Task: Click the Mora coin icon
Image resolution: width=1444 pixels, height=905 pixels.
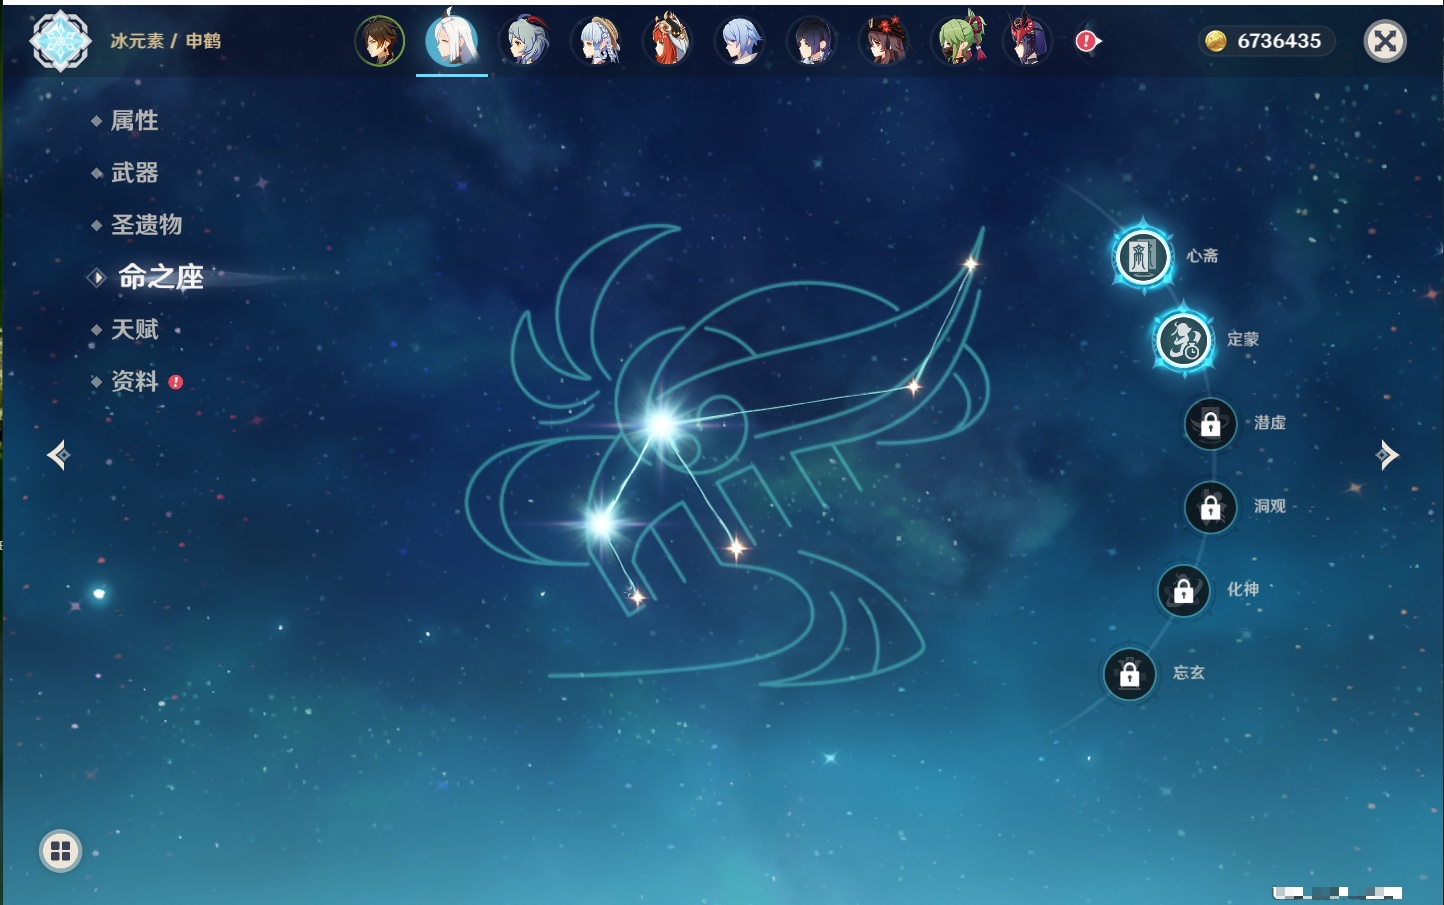Action: (x=1215, y=41)
